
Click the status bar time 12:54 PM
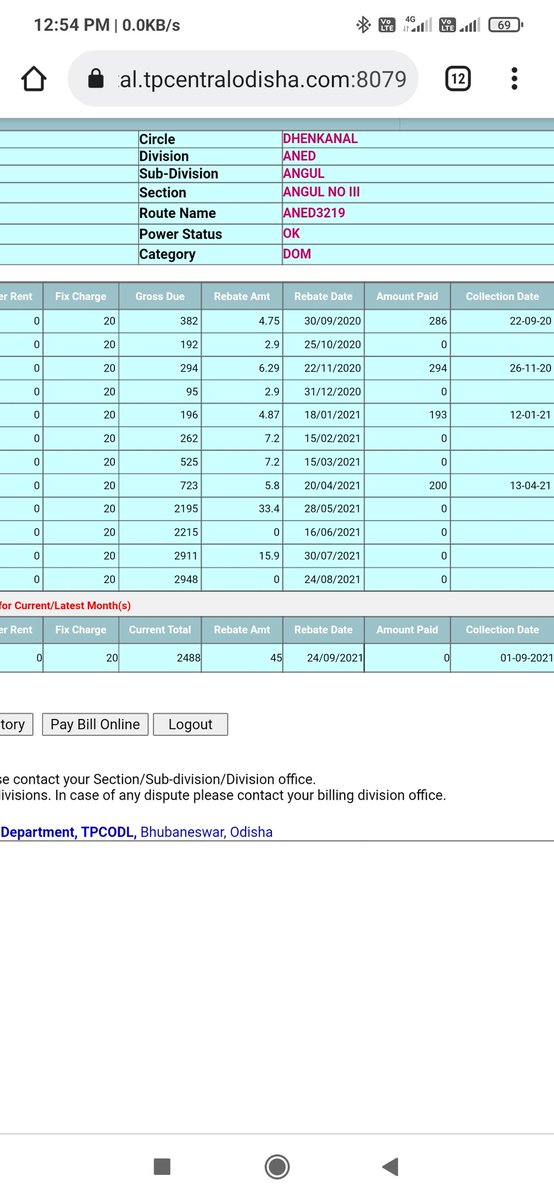click(71, 25)
